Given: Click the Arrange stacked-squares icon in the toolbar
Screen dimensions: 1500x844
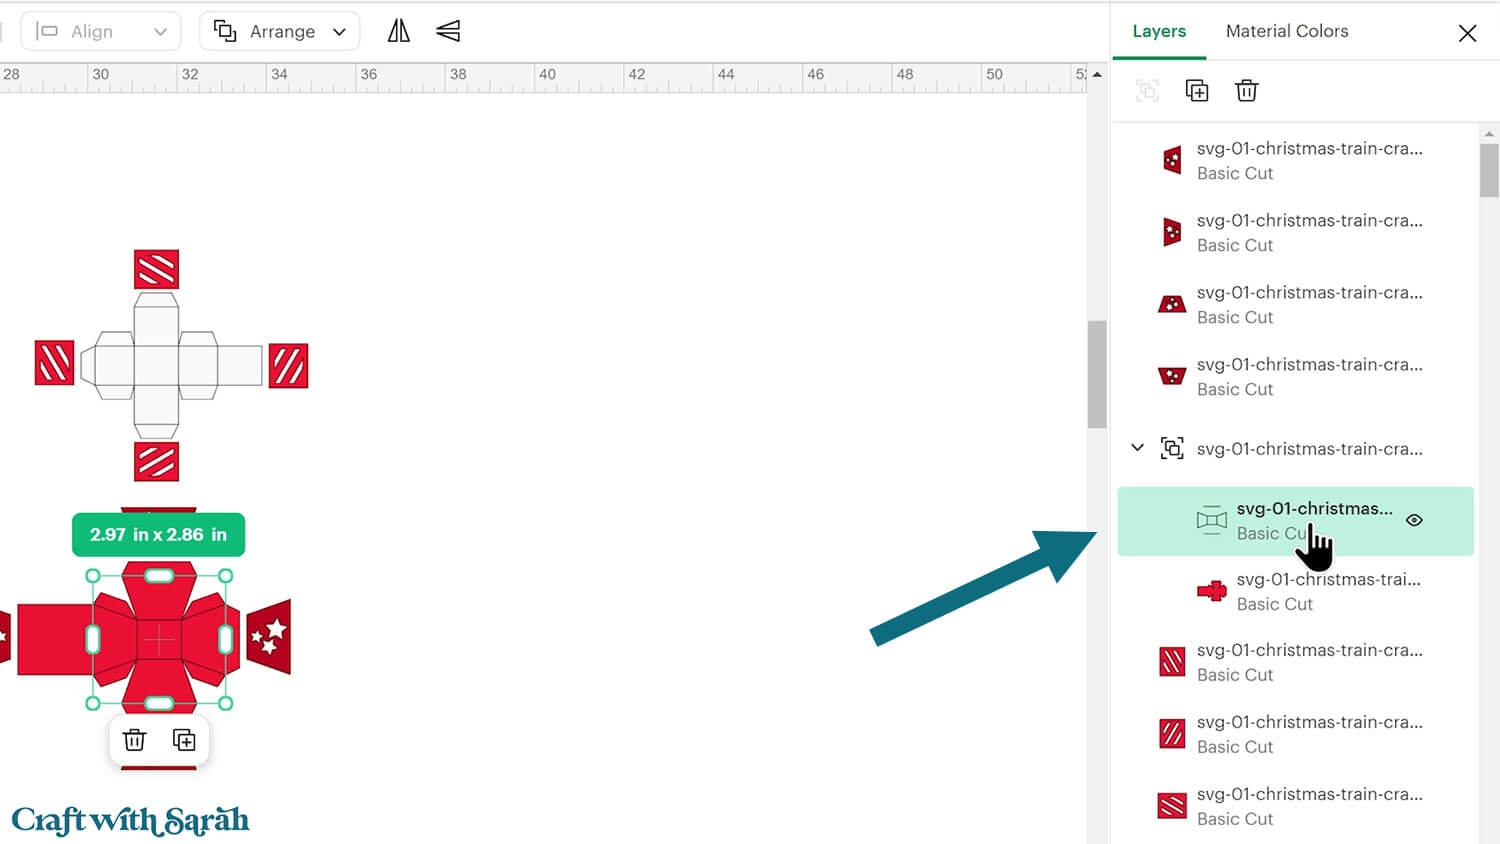Looking at the screenshot, I should pos(225,31).
